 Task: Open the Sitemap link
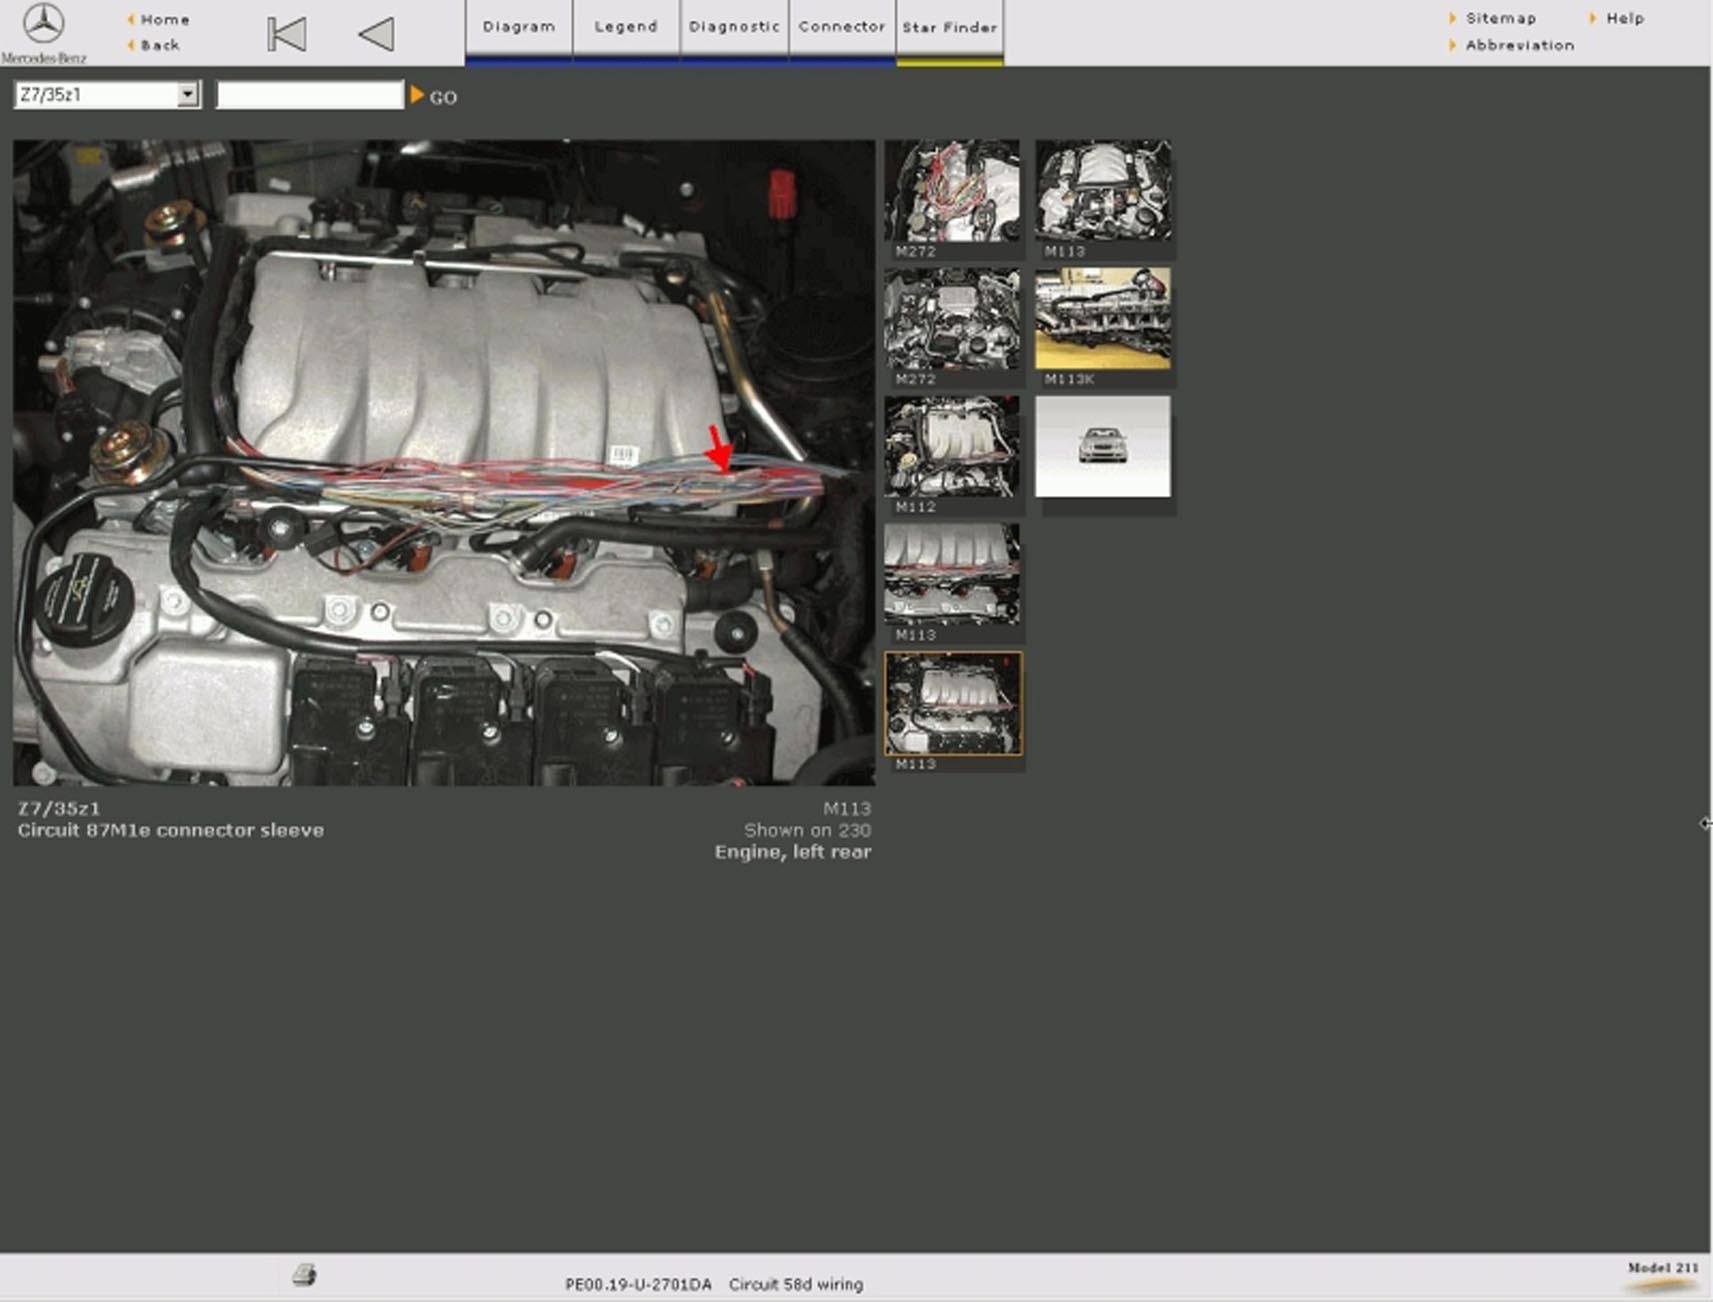click(x=1500, y=18)
